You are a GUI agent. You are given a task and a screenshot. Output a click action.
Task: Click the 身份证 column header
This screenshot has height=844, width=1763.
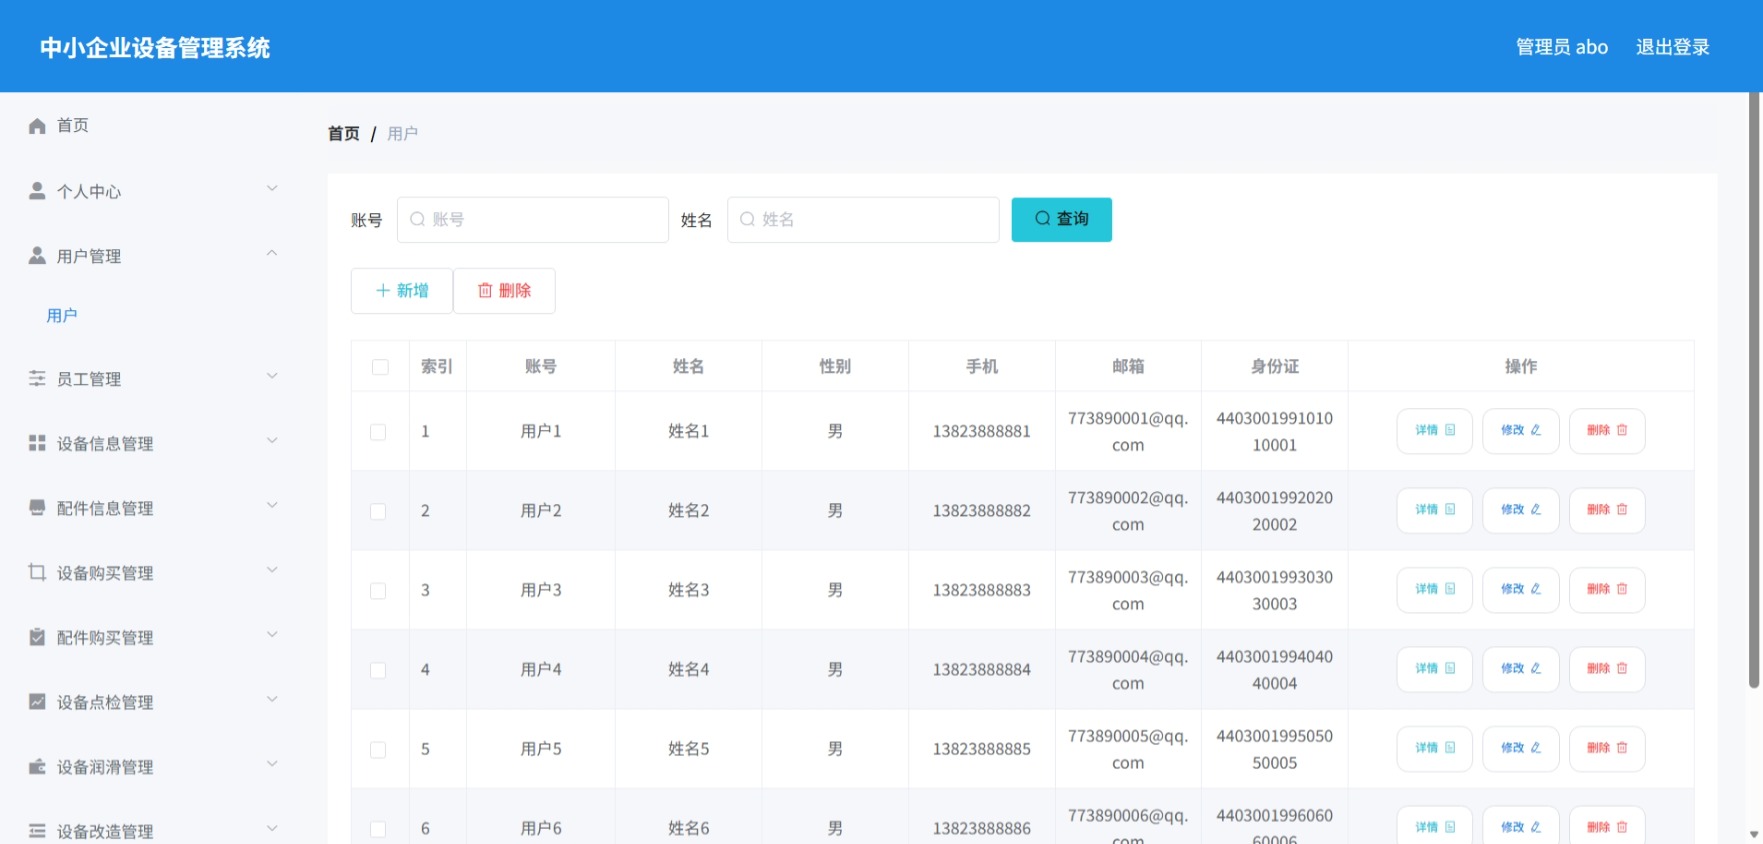click(x=1274, y=366)
